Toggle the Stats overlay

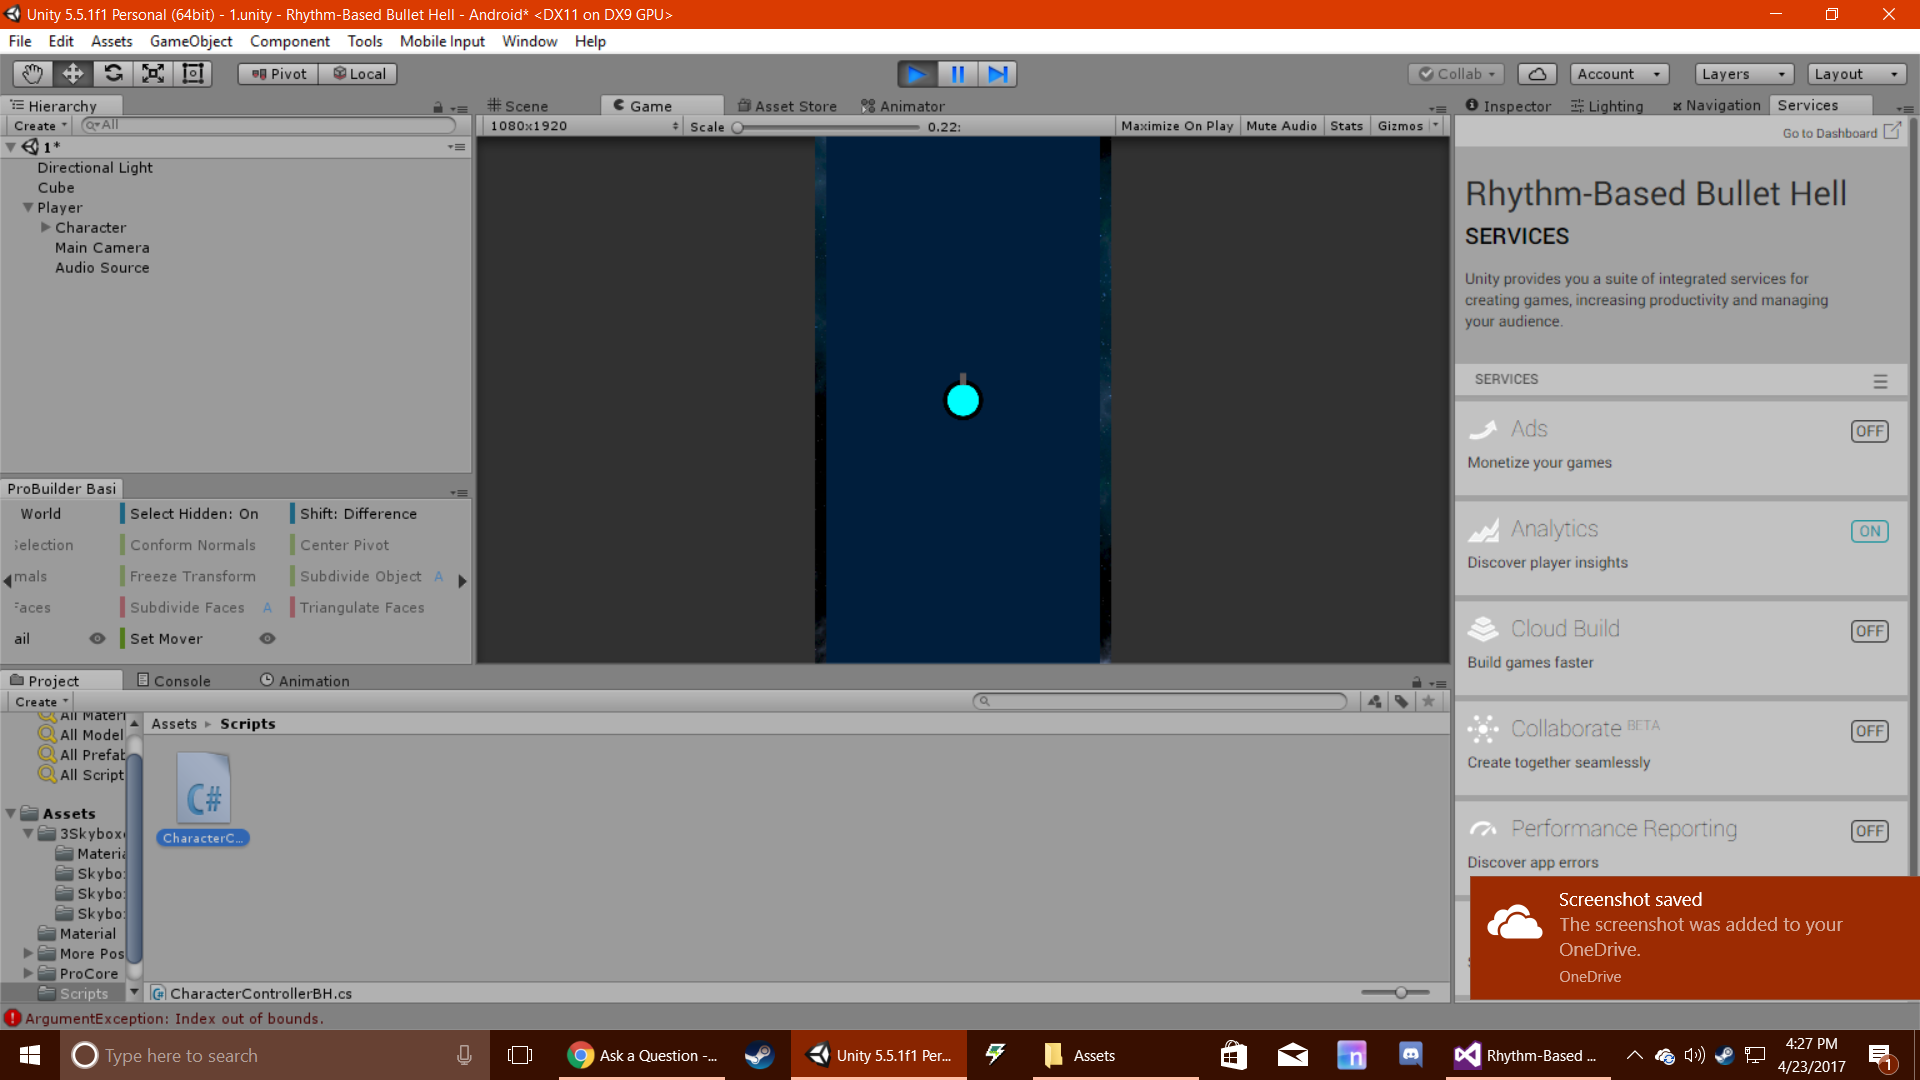point(1346,126)
